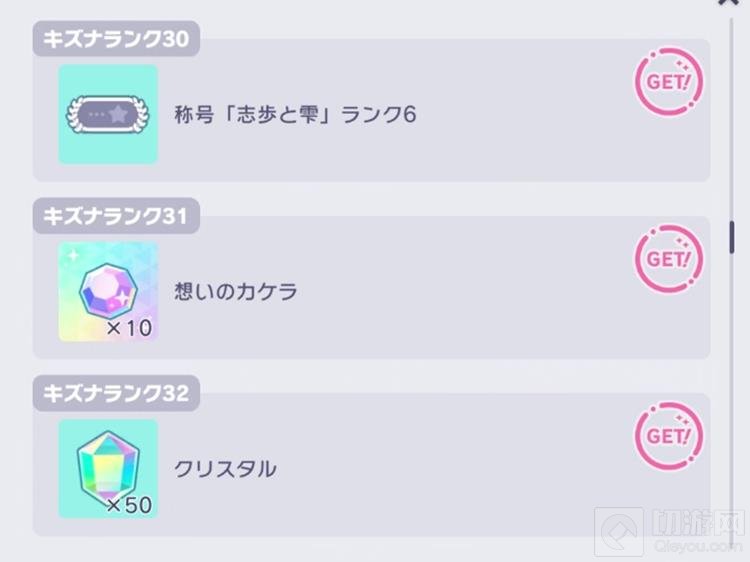750x562 pixels.
Task: Claim the Kizuna Rank 30 GET reward
Action: point(669,83)
